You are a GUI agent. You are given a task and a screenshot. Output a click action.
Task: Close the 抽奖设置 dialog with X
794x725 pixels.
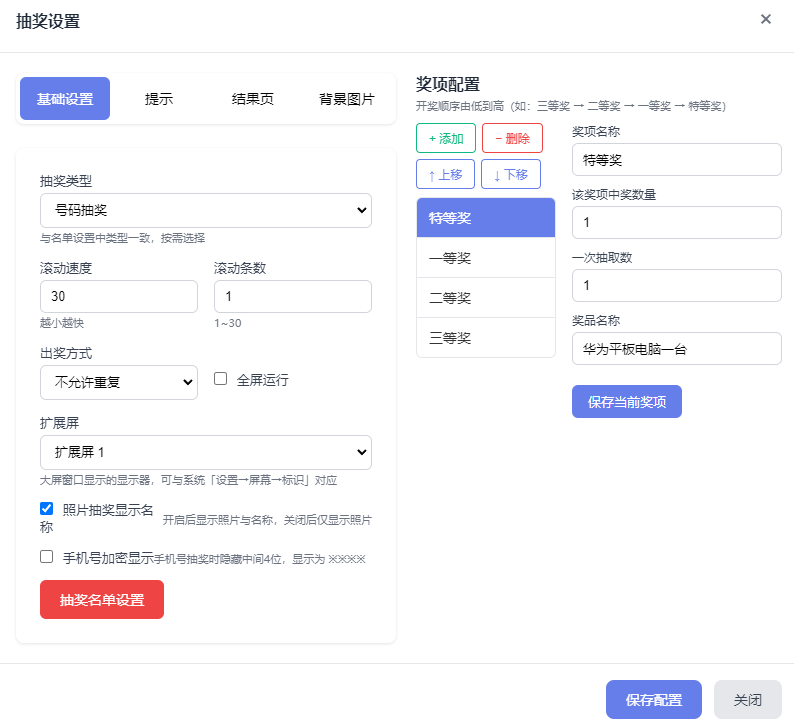[766, 19]
